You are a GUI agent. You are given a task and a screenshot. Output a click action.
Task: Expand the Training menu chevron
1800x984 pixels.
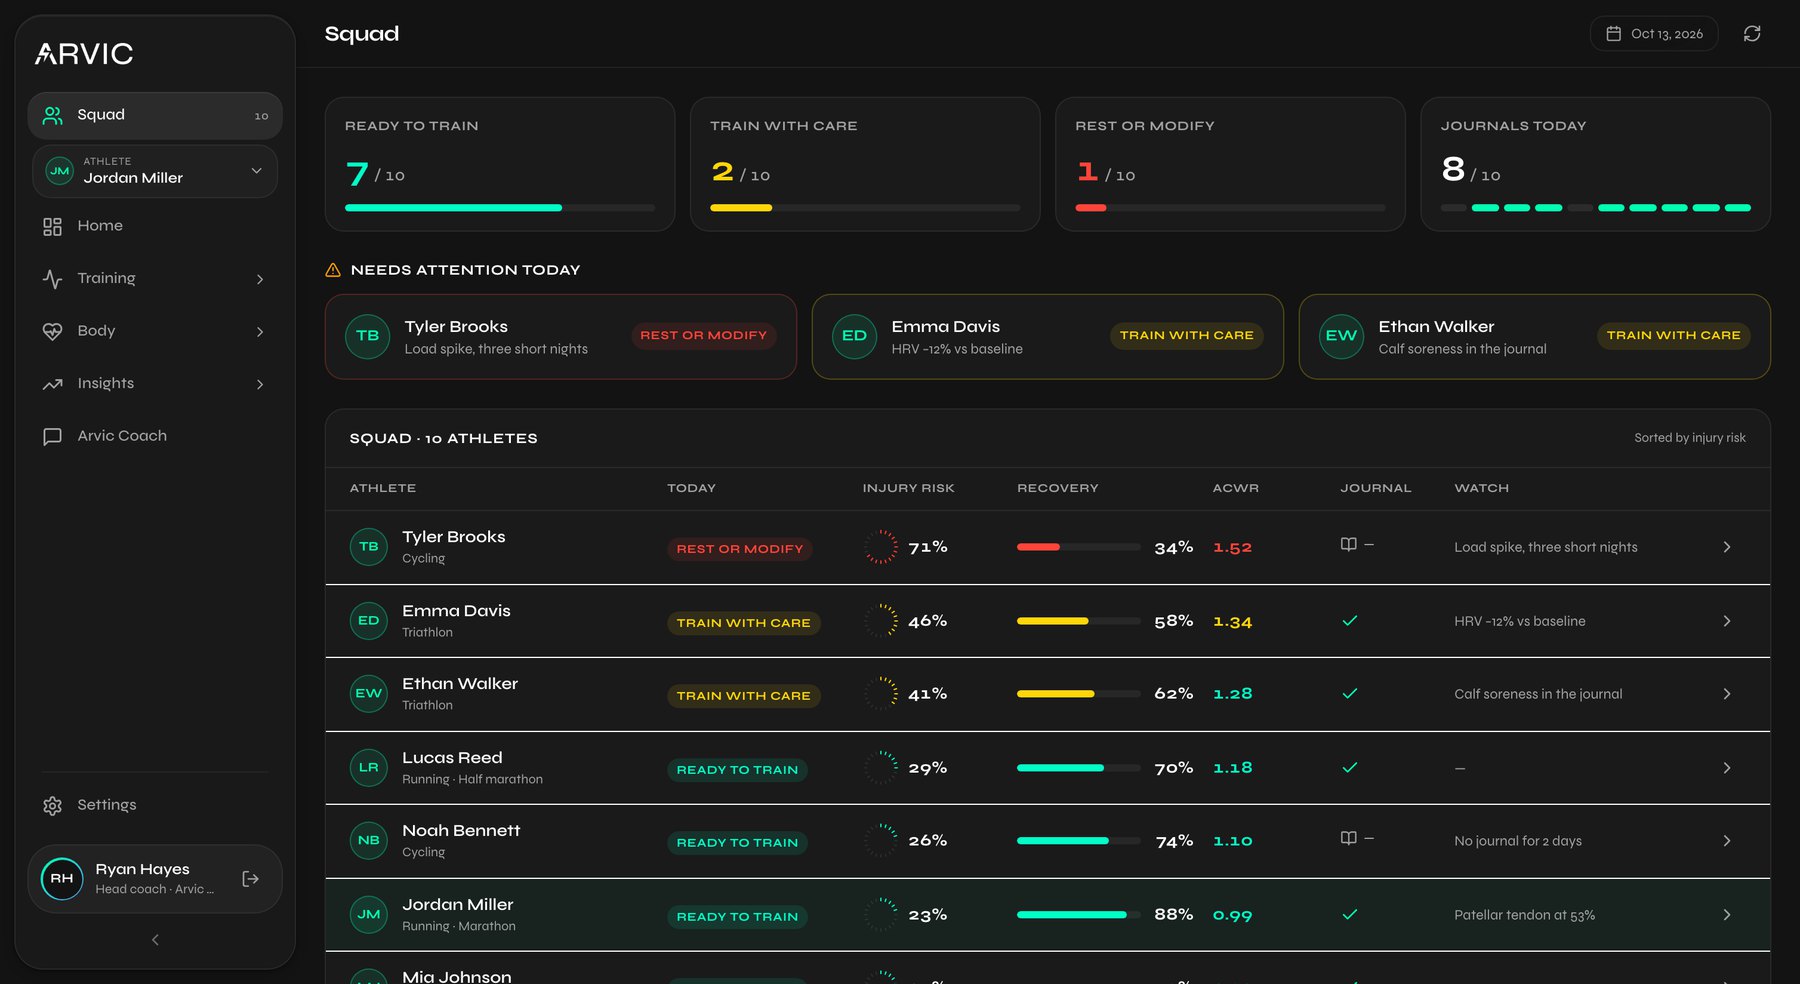coord(260,279)
